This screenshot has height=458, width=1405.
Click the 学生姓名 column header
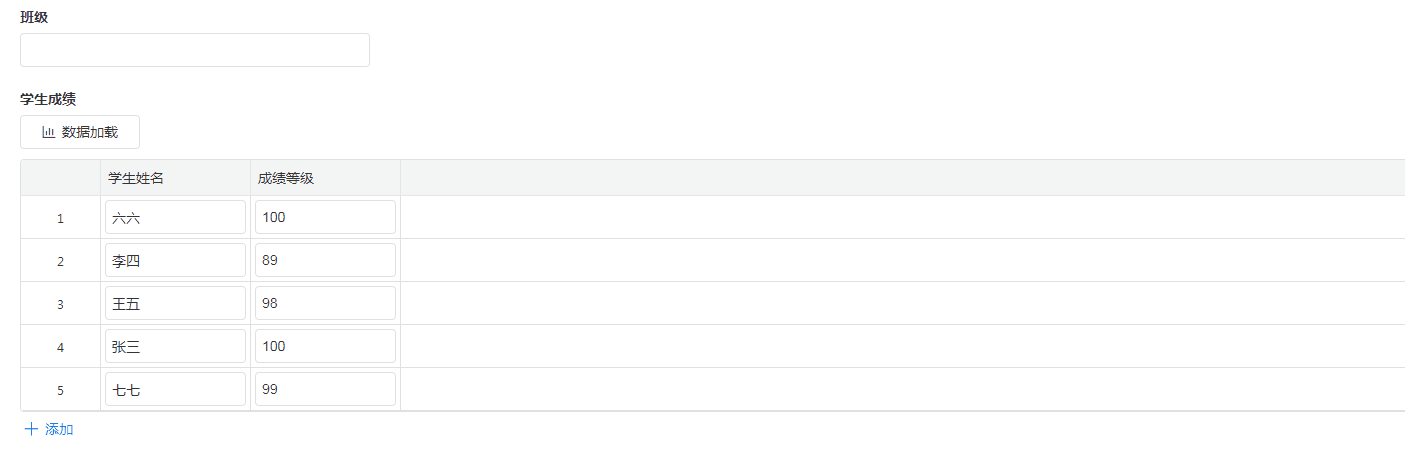[137, 178]
